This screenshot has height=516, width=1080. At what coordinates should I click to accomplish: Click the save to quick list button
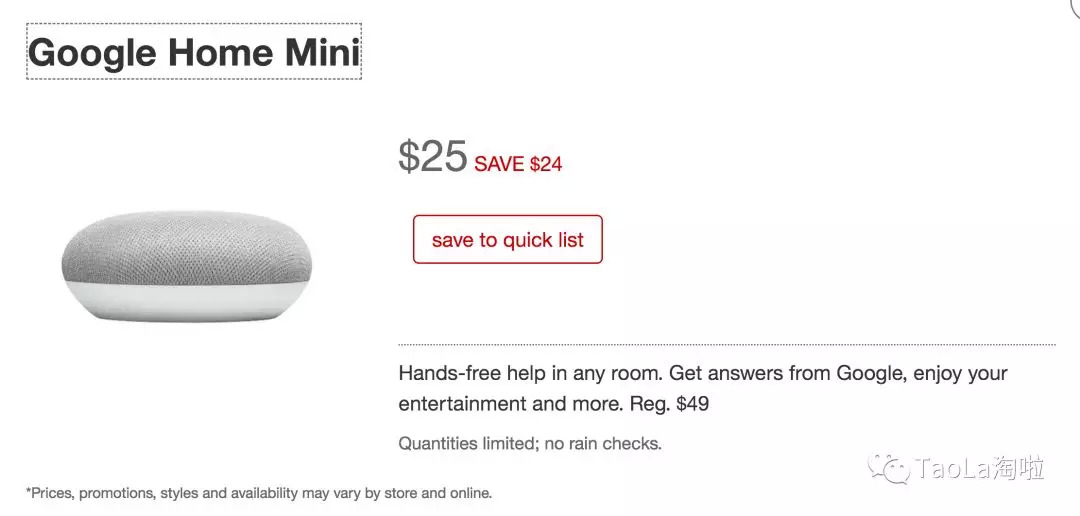point(507,240)
